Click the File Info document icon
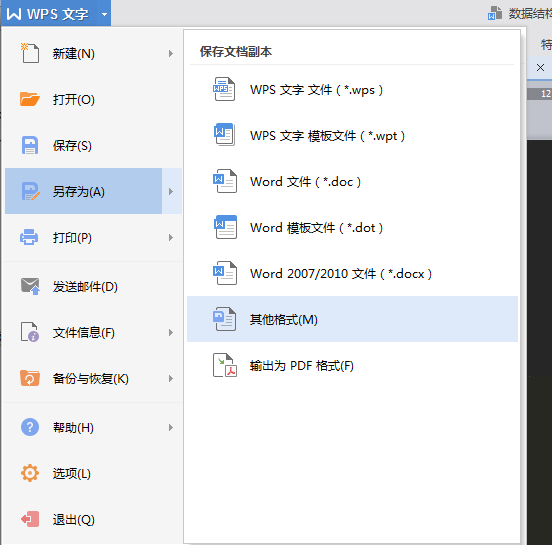 point(30,332)
